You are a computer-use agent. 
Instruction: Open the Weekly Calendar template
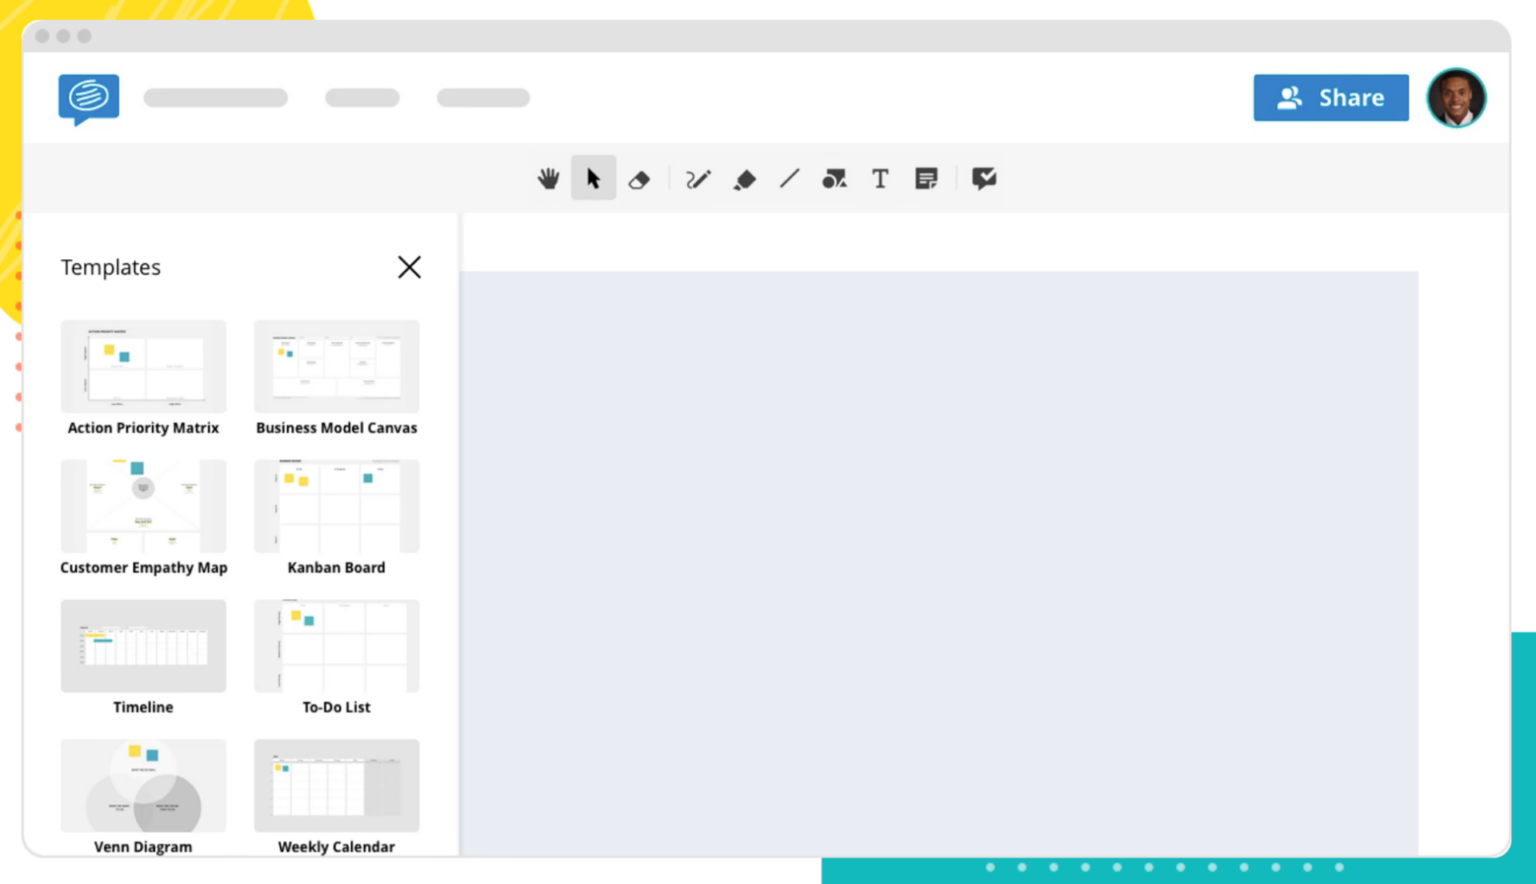click(336, 786)
